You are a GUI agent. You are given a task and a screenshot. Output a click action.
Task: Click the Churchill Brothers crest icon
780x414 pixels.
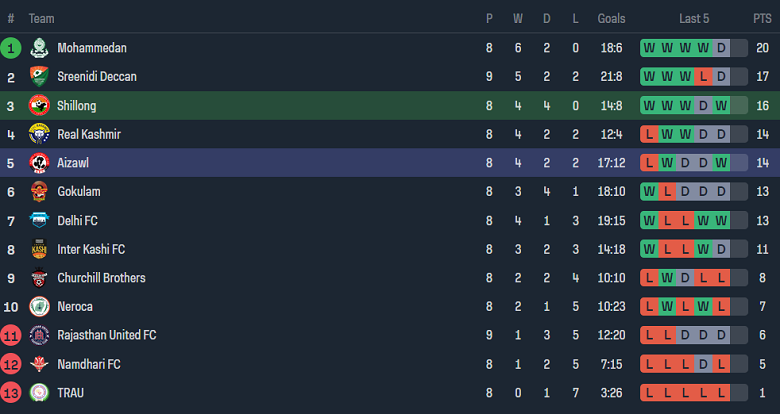(39, 278)
